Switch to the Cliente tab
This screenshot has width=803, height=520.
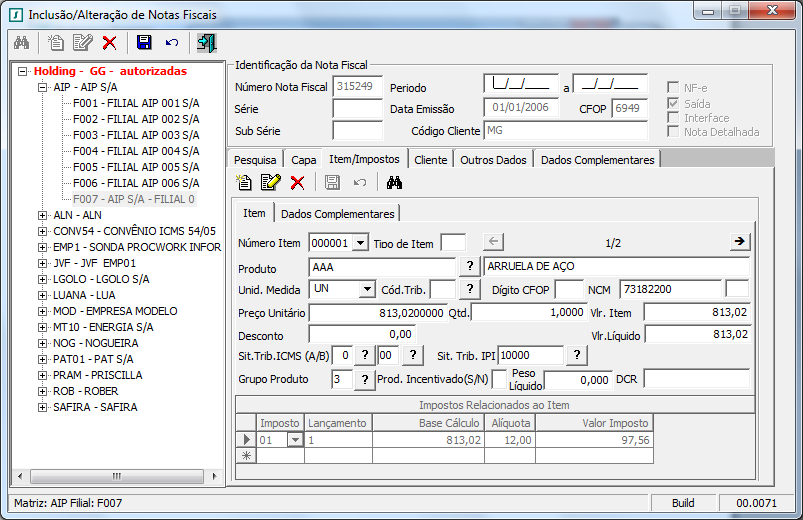click(x=430, y=160)
